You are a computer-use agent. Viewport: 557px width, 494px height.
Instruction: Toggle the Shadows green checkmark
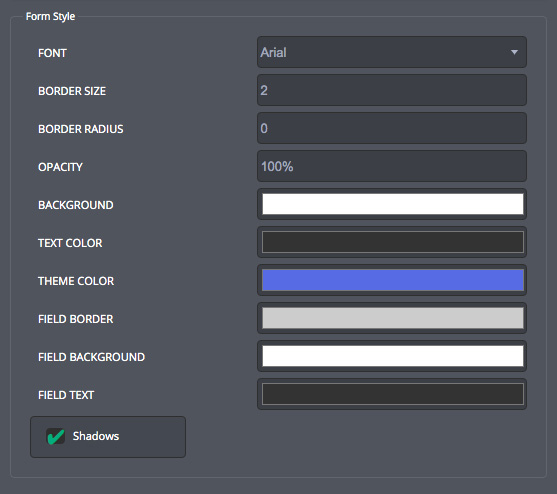[x=56, y=436]
